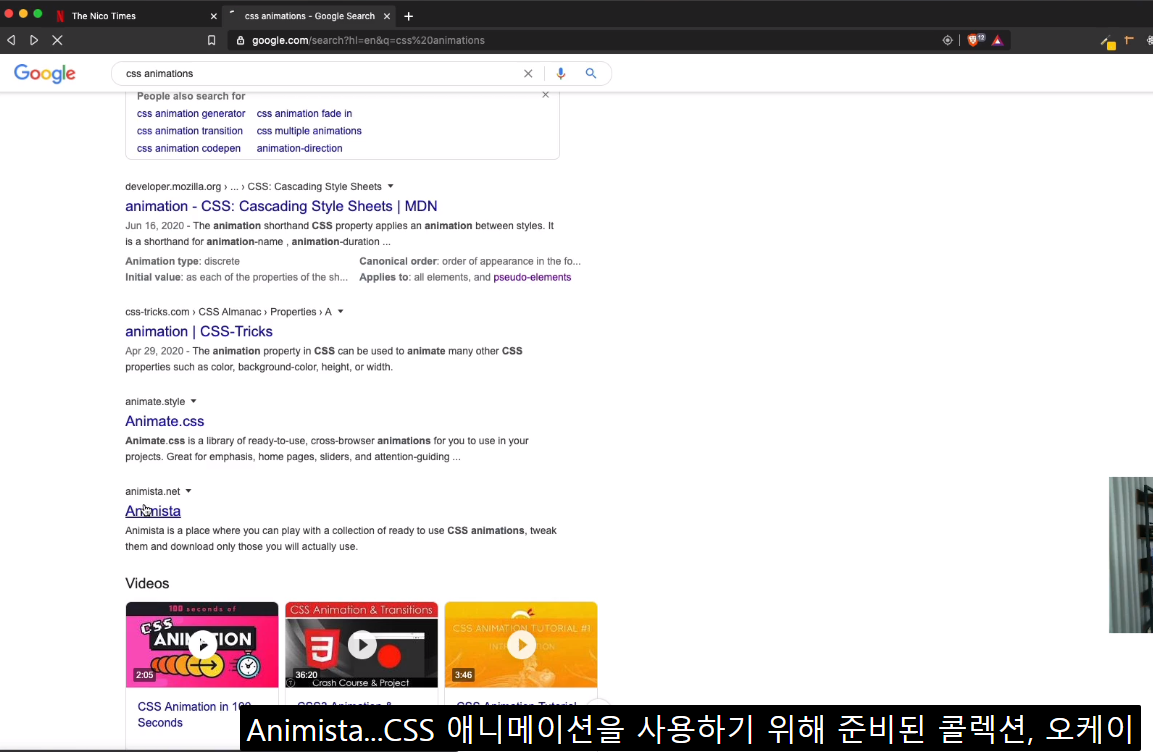
Task: Open animation-direction suggestion
Action: click(299, 148)
